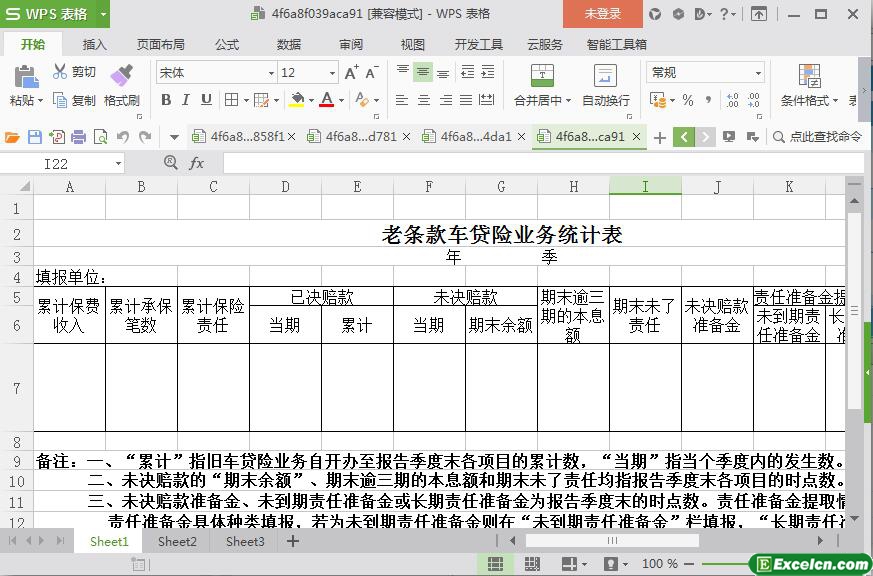Click the font color red A swatch
Screen dimensions: 873x576
[326, 100]
